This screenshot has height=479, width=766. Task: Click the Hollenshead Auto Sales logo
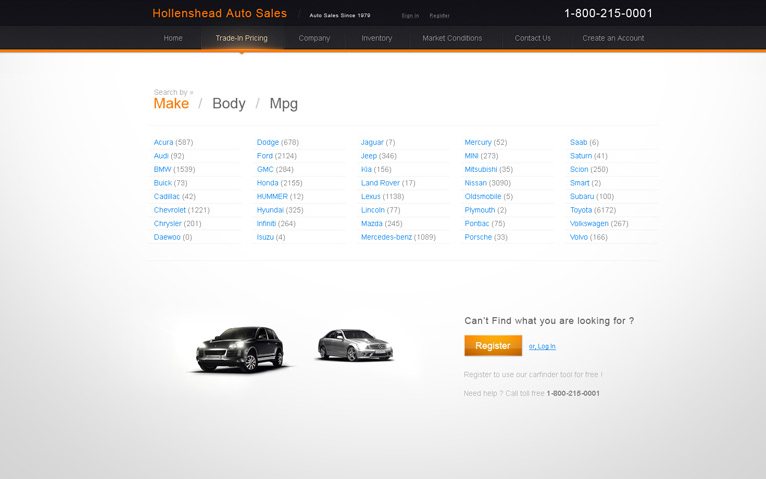tap(219, 13)
